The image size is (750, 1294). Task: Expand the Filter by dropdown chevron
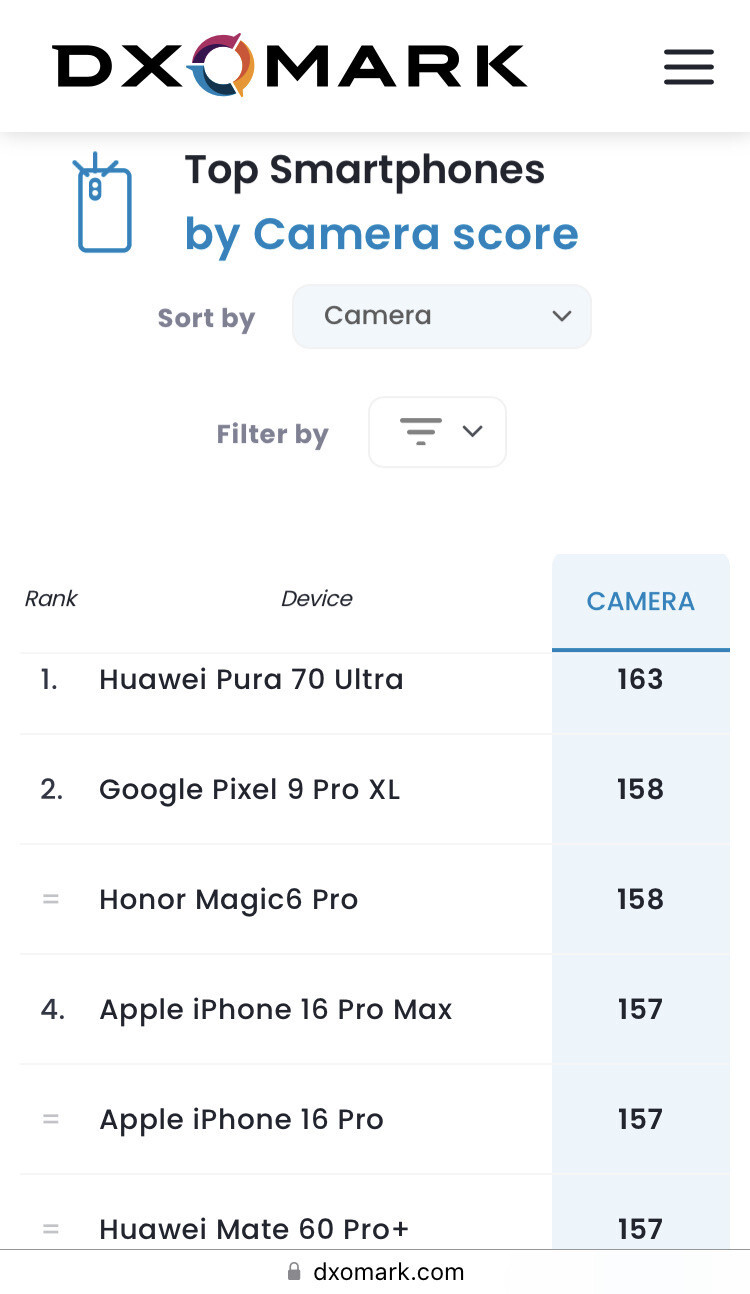[x=472, y=431]
